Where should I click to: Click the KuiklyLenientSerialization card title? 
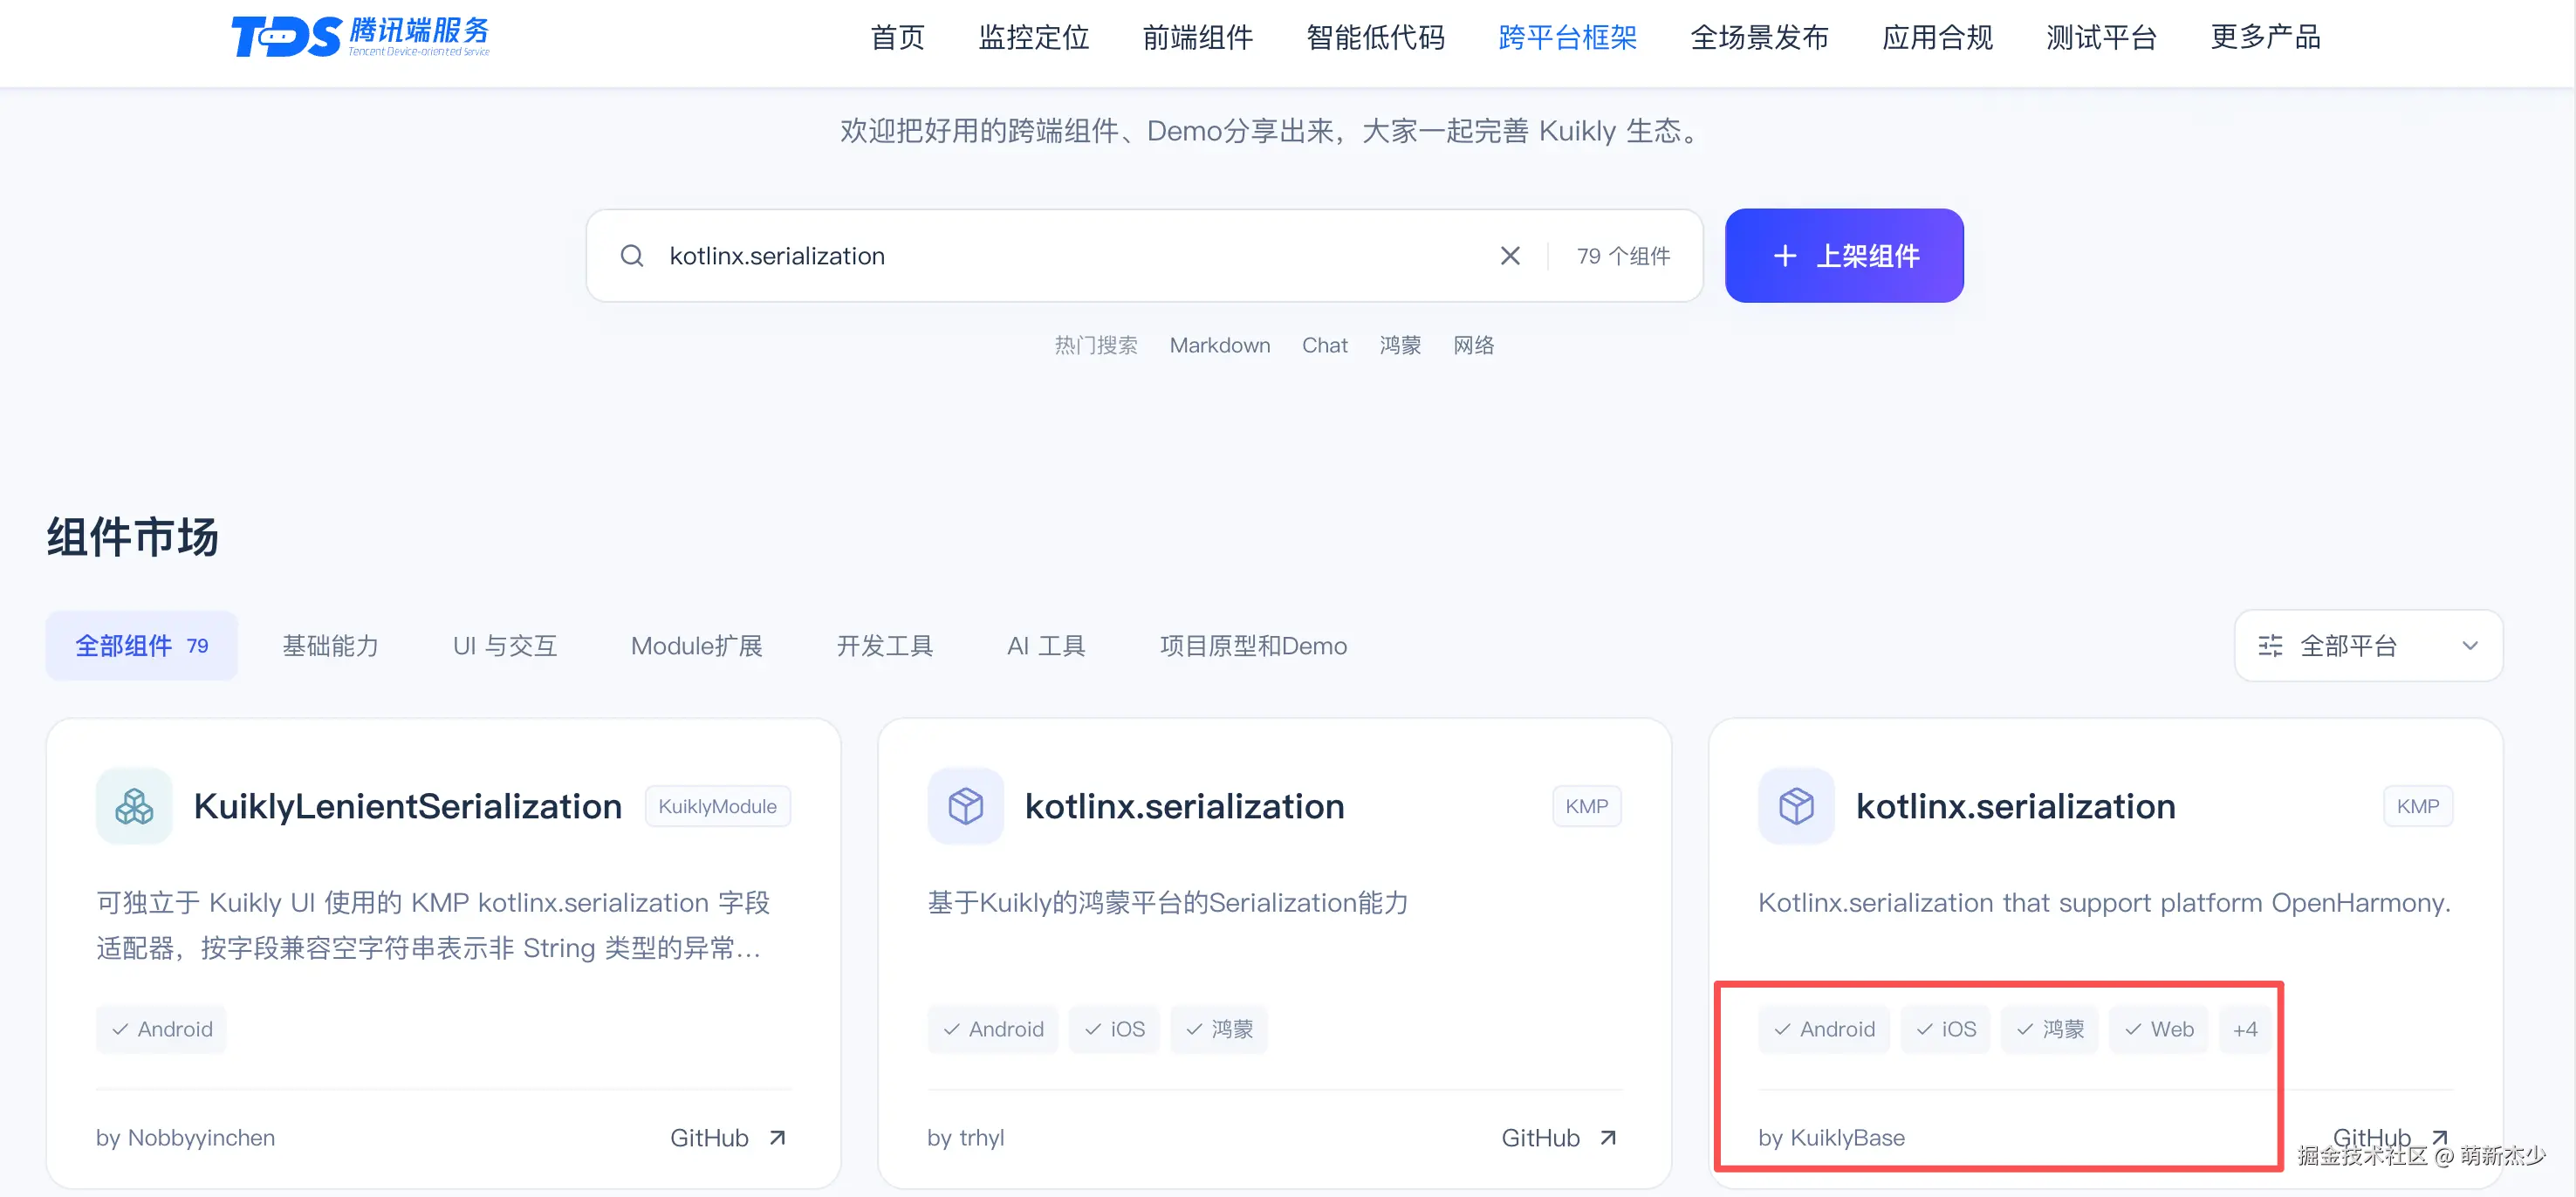tap(407, 806)
